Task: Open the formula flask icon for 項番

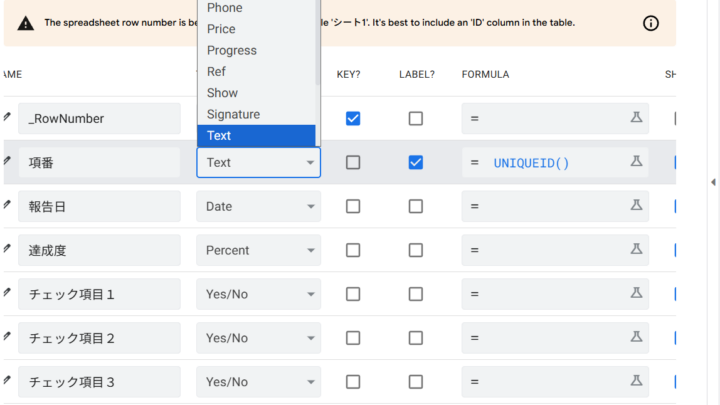Action: point(635,162)
